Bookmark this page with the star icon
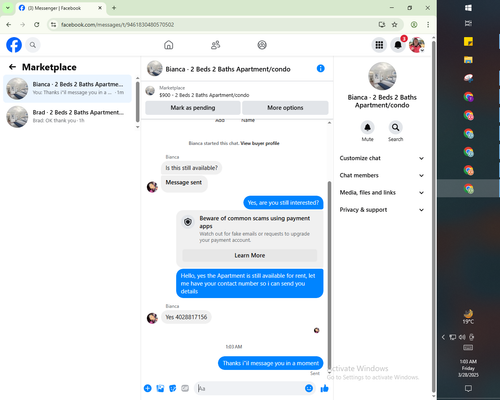This screenshot has height=400, width=500. (394, 24)
